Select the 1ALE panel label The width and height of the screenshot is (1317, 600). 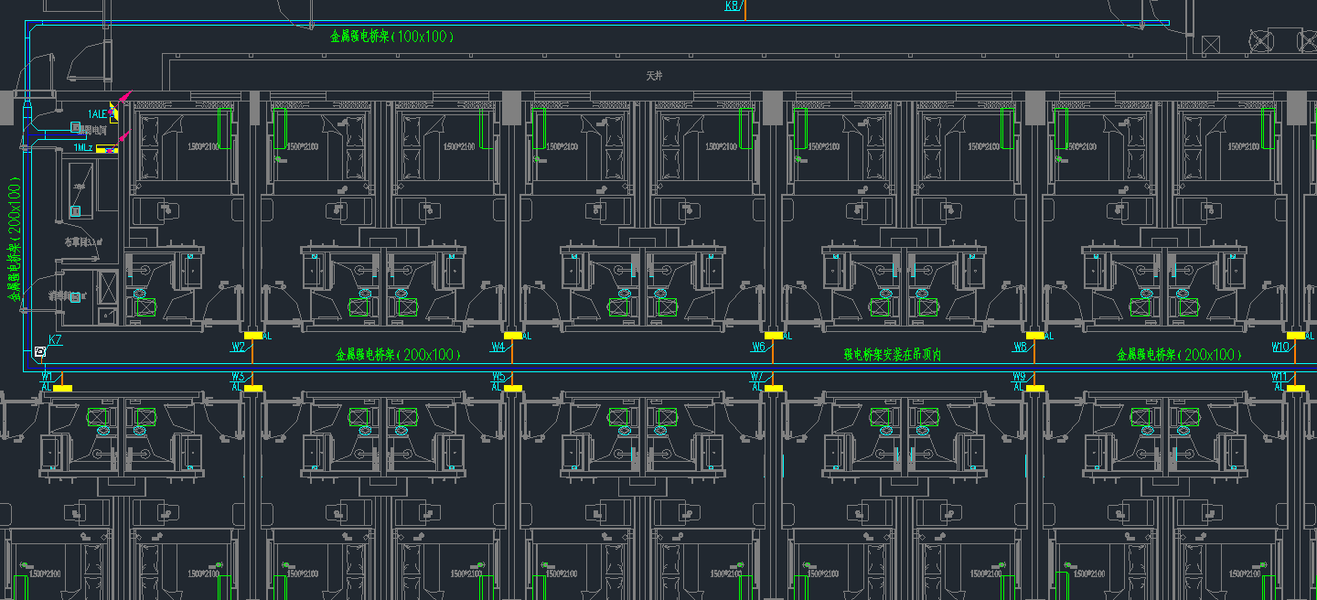[x=97, y=114]
